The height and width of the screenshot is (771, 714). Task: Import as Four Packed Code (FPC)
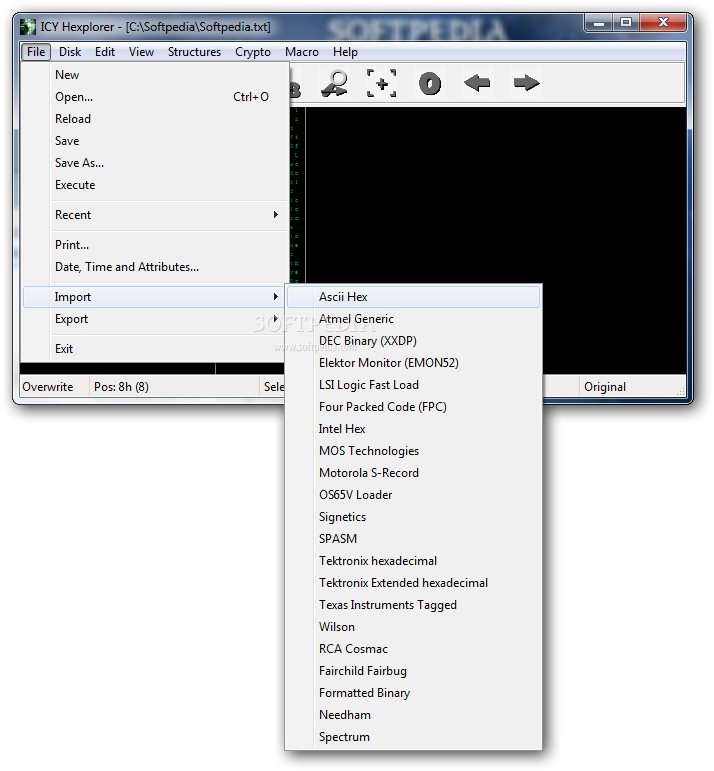pyautogui.click(x=414, y=407)
